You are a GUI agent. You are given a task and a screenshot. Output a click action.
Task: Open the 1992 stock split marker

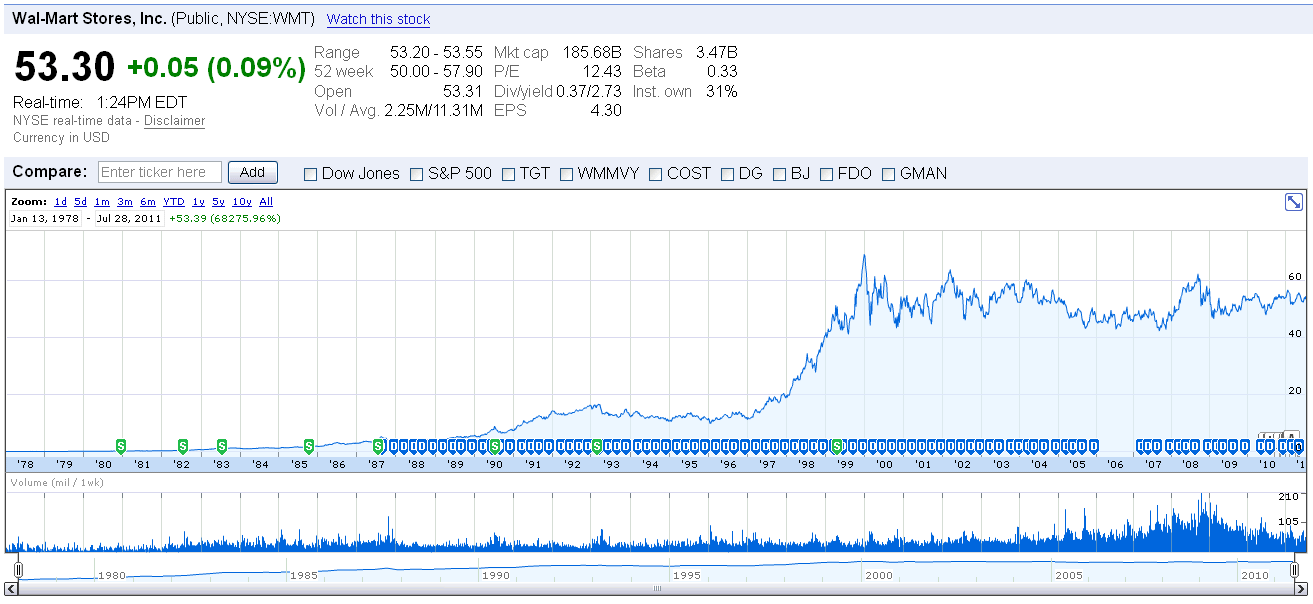(x=597, y=446)
